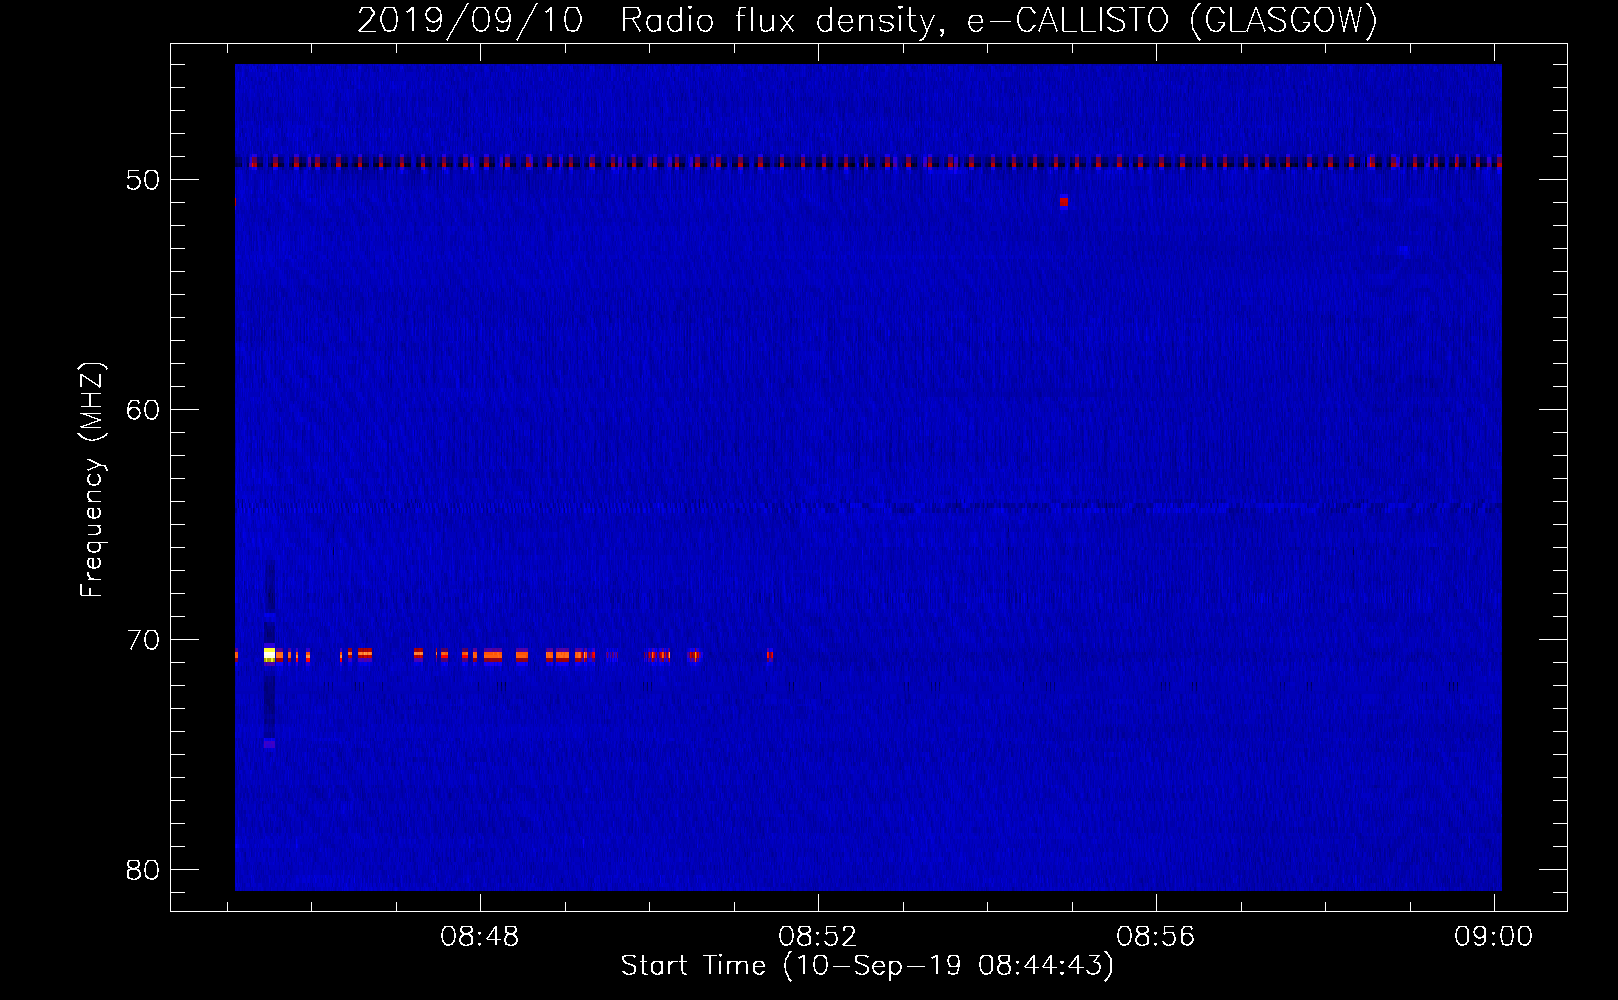Click the 70 frequency tick label
This screenshot has width=1618, height=1000.
point(143,640)
